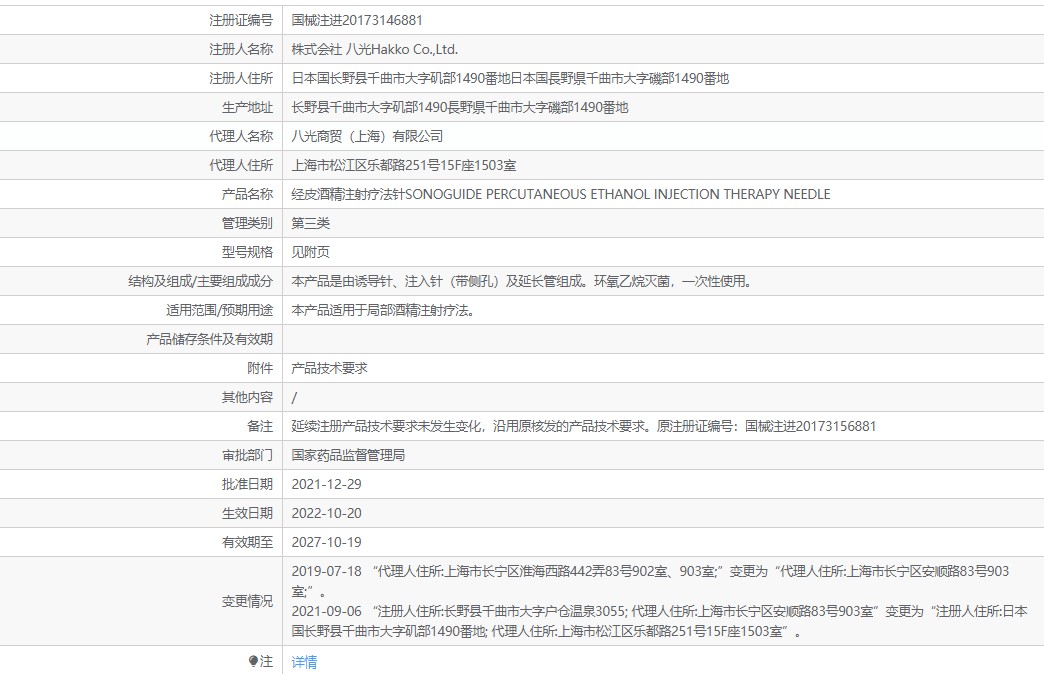Click the 型号规格 label
The height and width of the screenshot is (674, 1044).
click(x=247, y=252)
